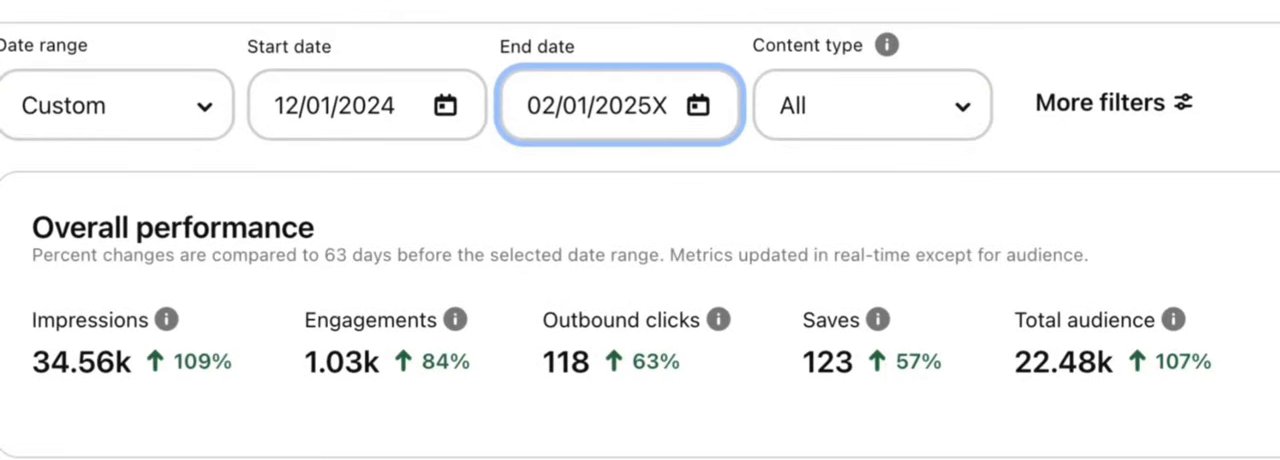The image size is (1280, 460).
Task: Expand the Content type All dropdown
Action: [872, 105]
